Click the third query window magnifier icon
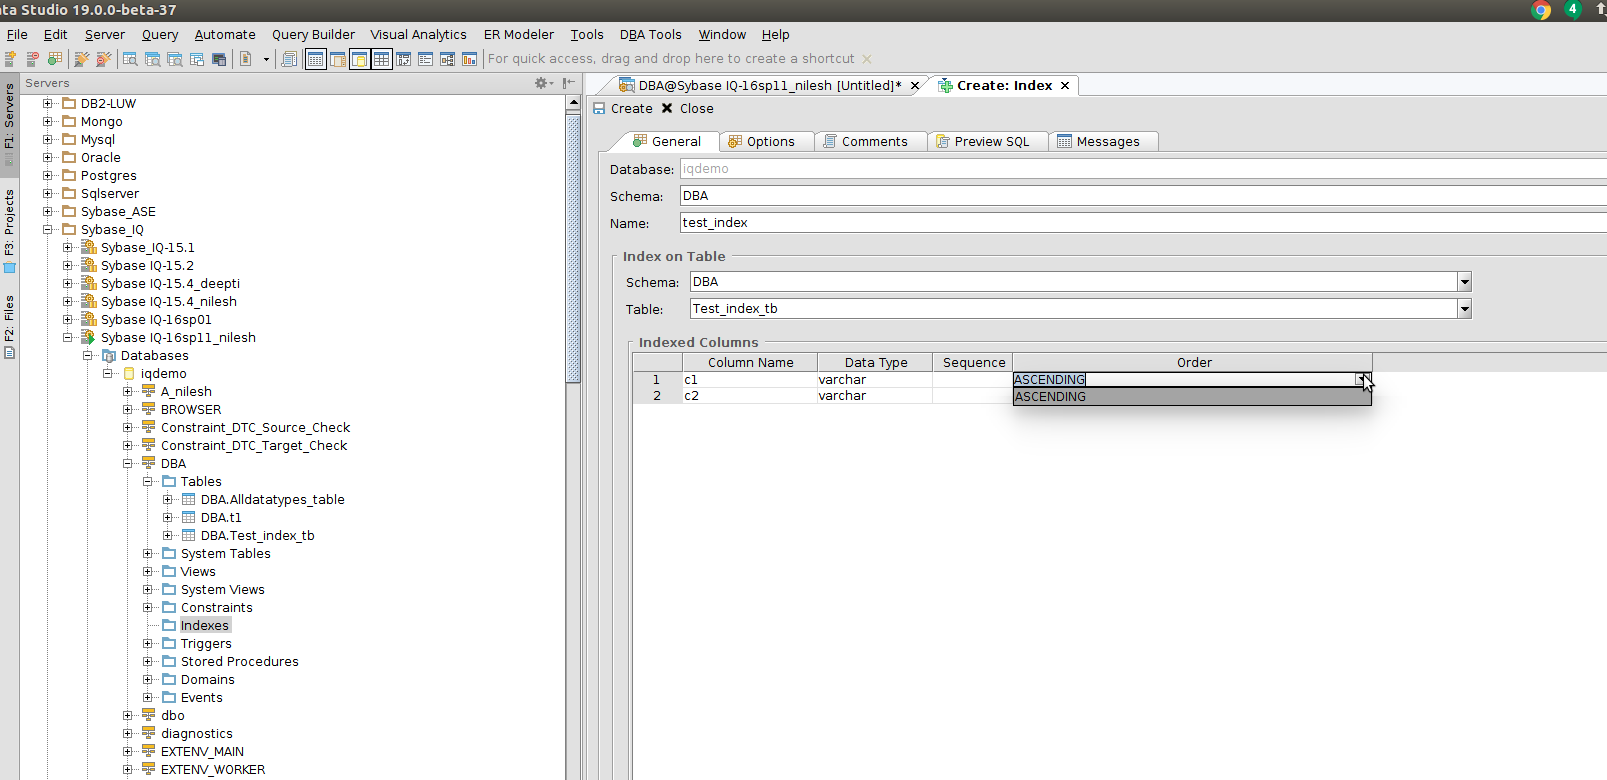Screen dimensions: 1607x780 click(x=174, y=59)
